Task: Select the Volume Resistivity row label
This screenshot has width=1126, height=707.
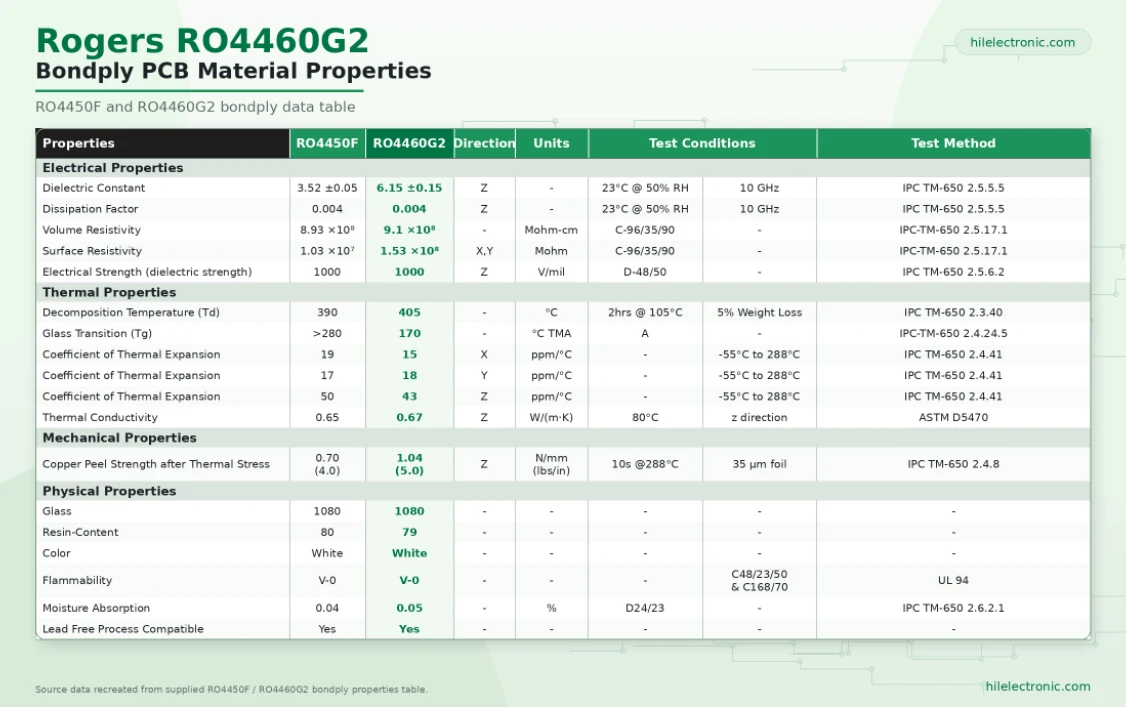Action: 91,230
